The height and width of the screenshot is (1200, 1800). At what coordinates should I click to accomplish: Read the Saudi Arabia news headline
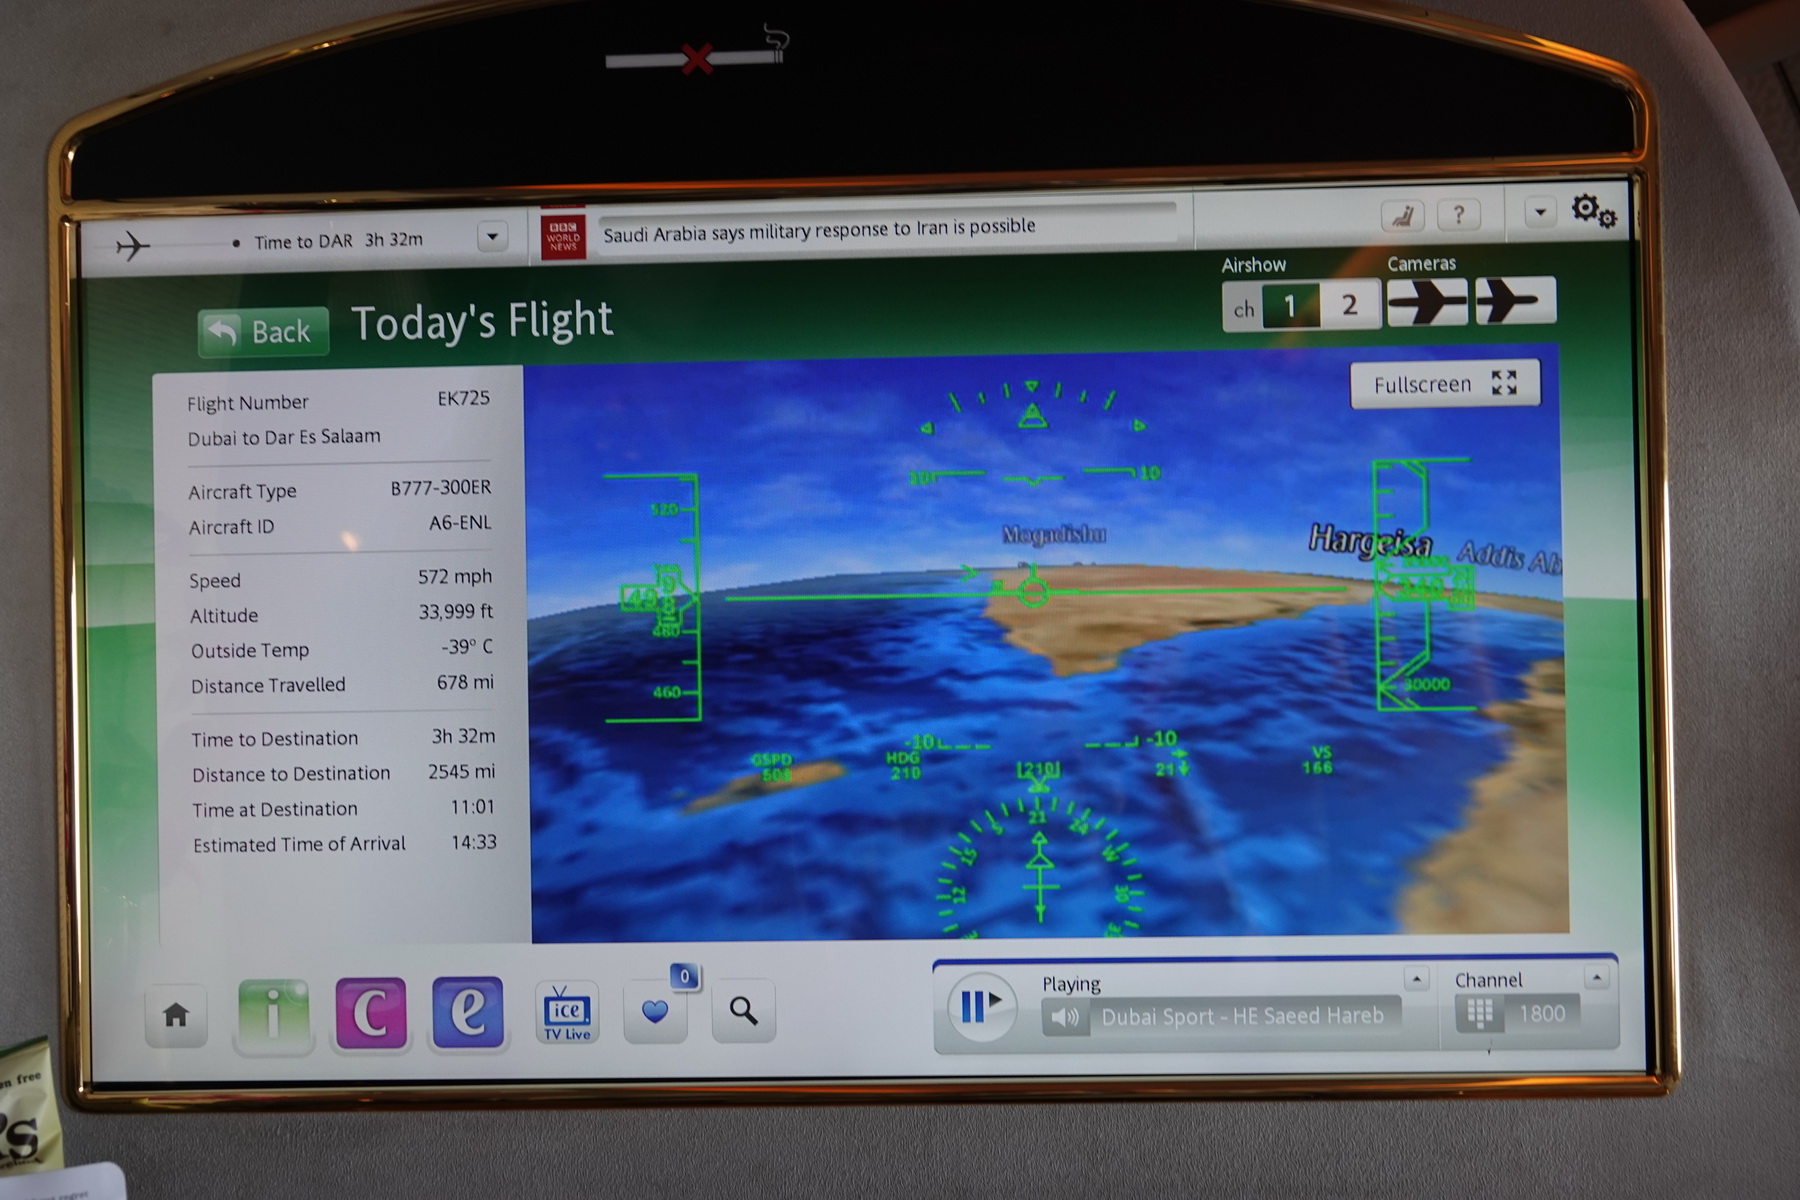click(819, 229)
